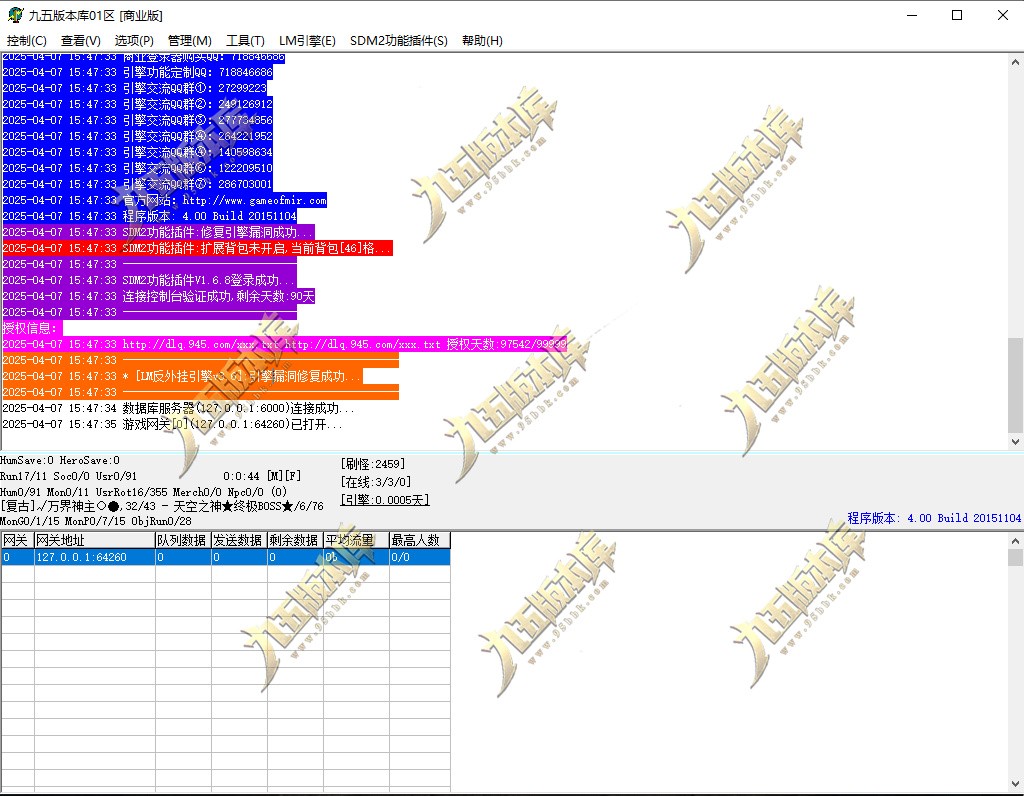1024x796 pixels.
Task: Click log line 引擎交流QQ群①: 27299223
Action: coord(135,88)
